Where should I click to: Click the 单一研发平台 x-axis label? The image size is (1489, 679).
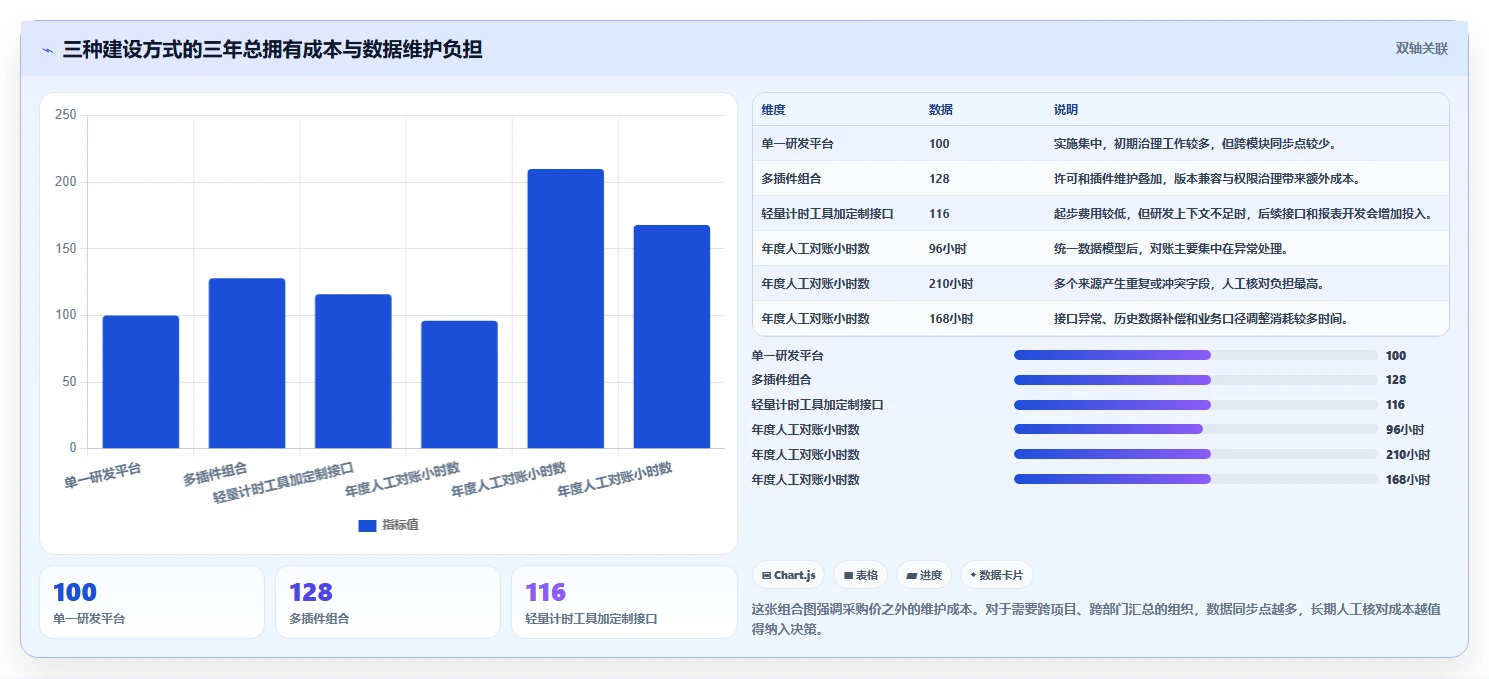(x=103, y=475)
